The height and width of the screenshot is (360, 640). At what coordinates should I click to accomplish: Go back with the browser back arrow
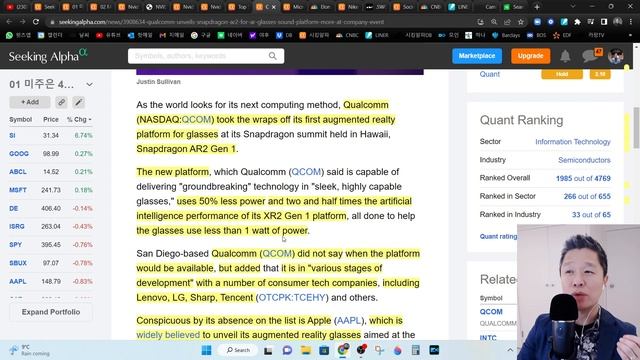coord(9,22)
